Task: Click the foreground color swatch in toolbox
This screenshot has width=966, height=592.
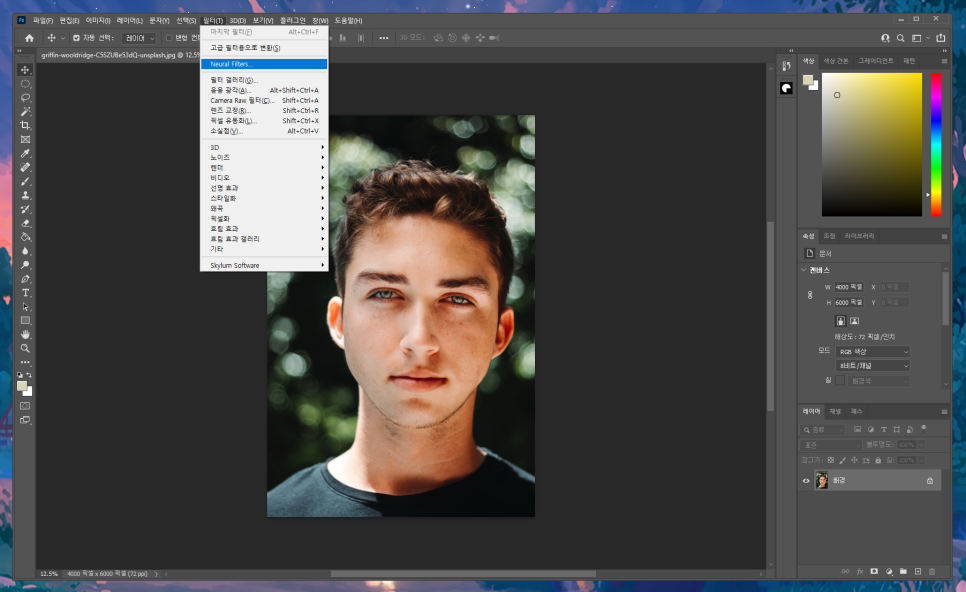Action: [x=22, y=386]
